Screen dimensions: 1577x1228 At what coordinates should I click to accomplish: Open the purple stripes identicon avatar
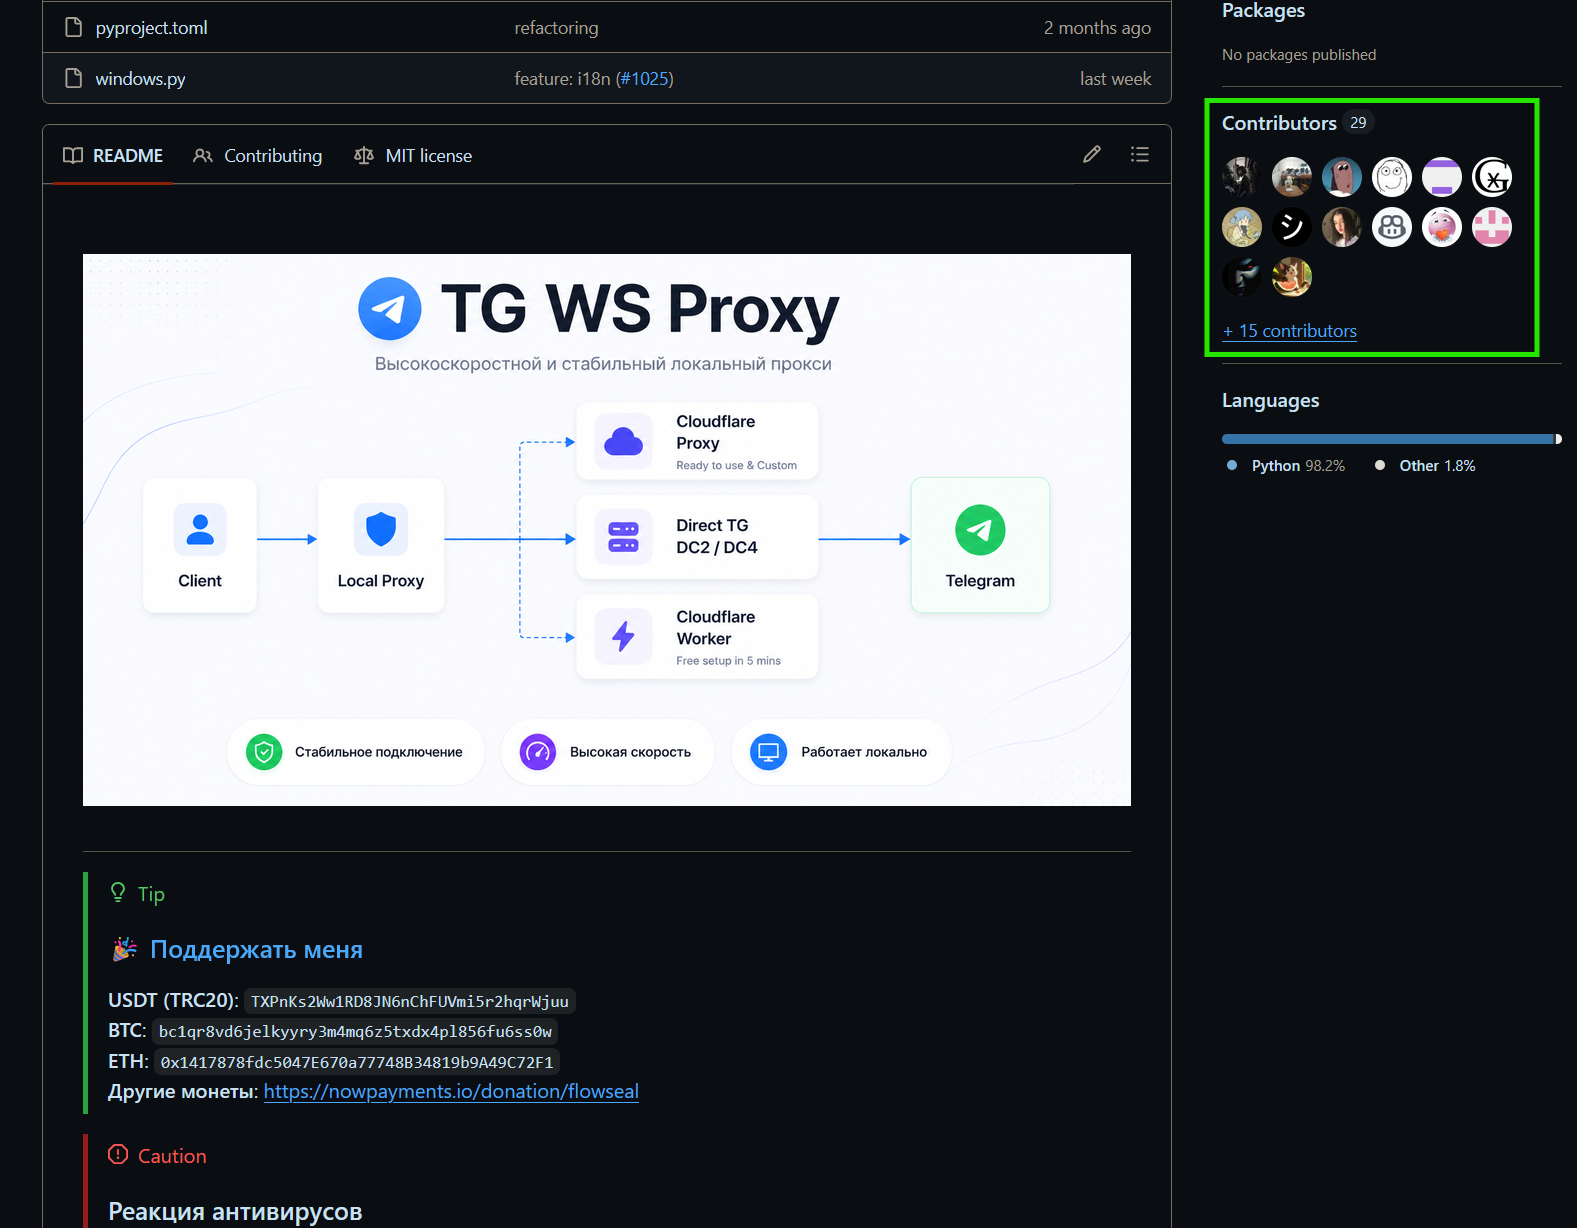[1442, 177]
